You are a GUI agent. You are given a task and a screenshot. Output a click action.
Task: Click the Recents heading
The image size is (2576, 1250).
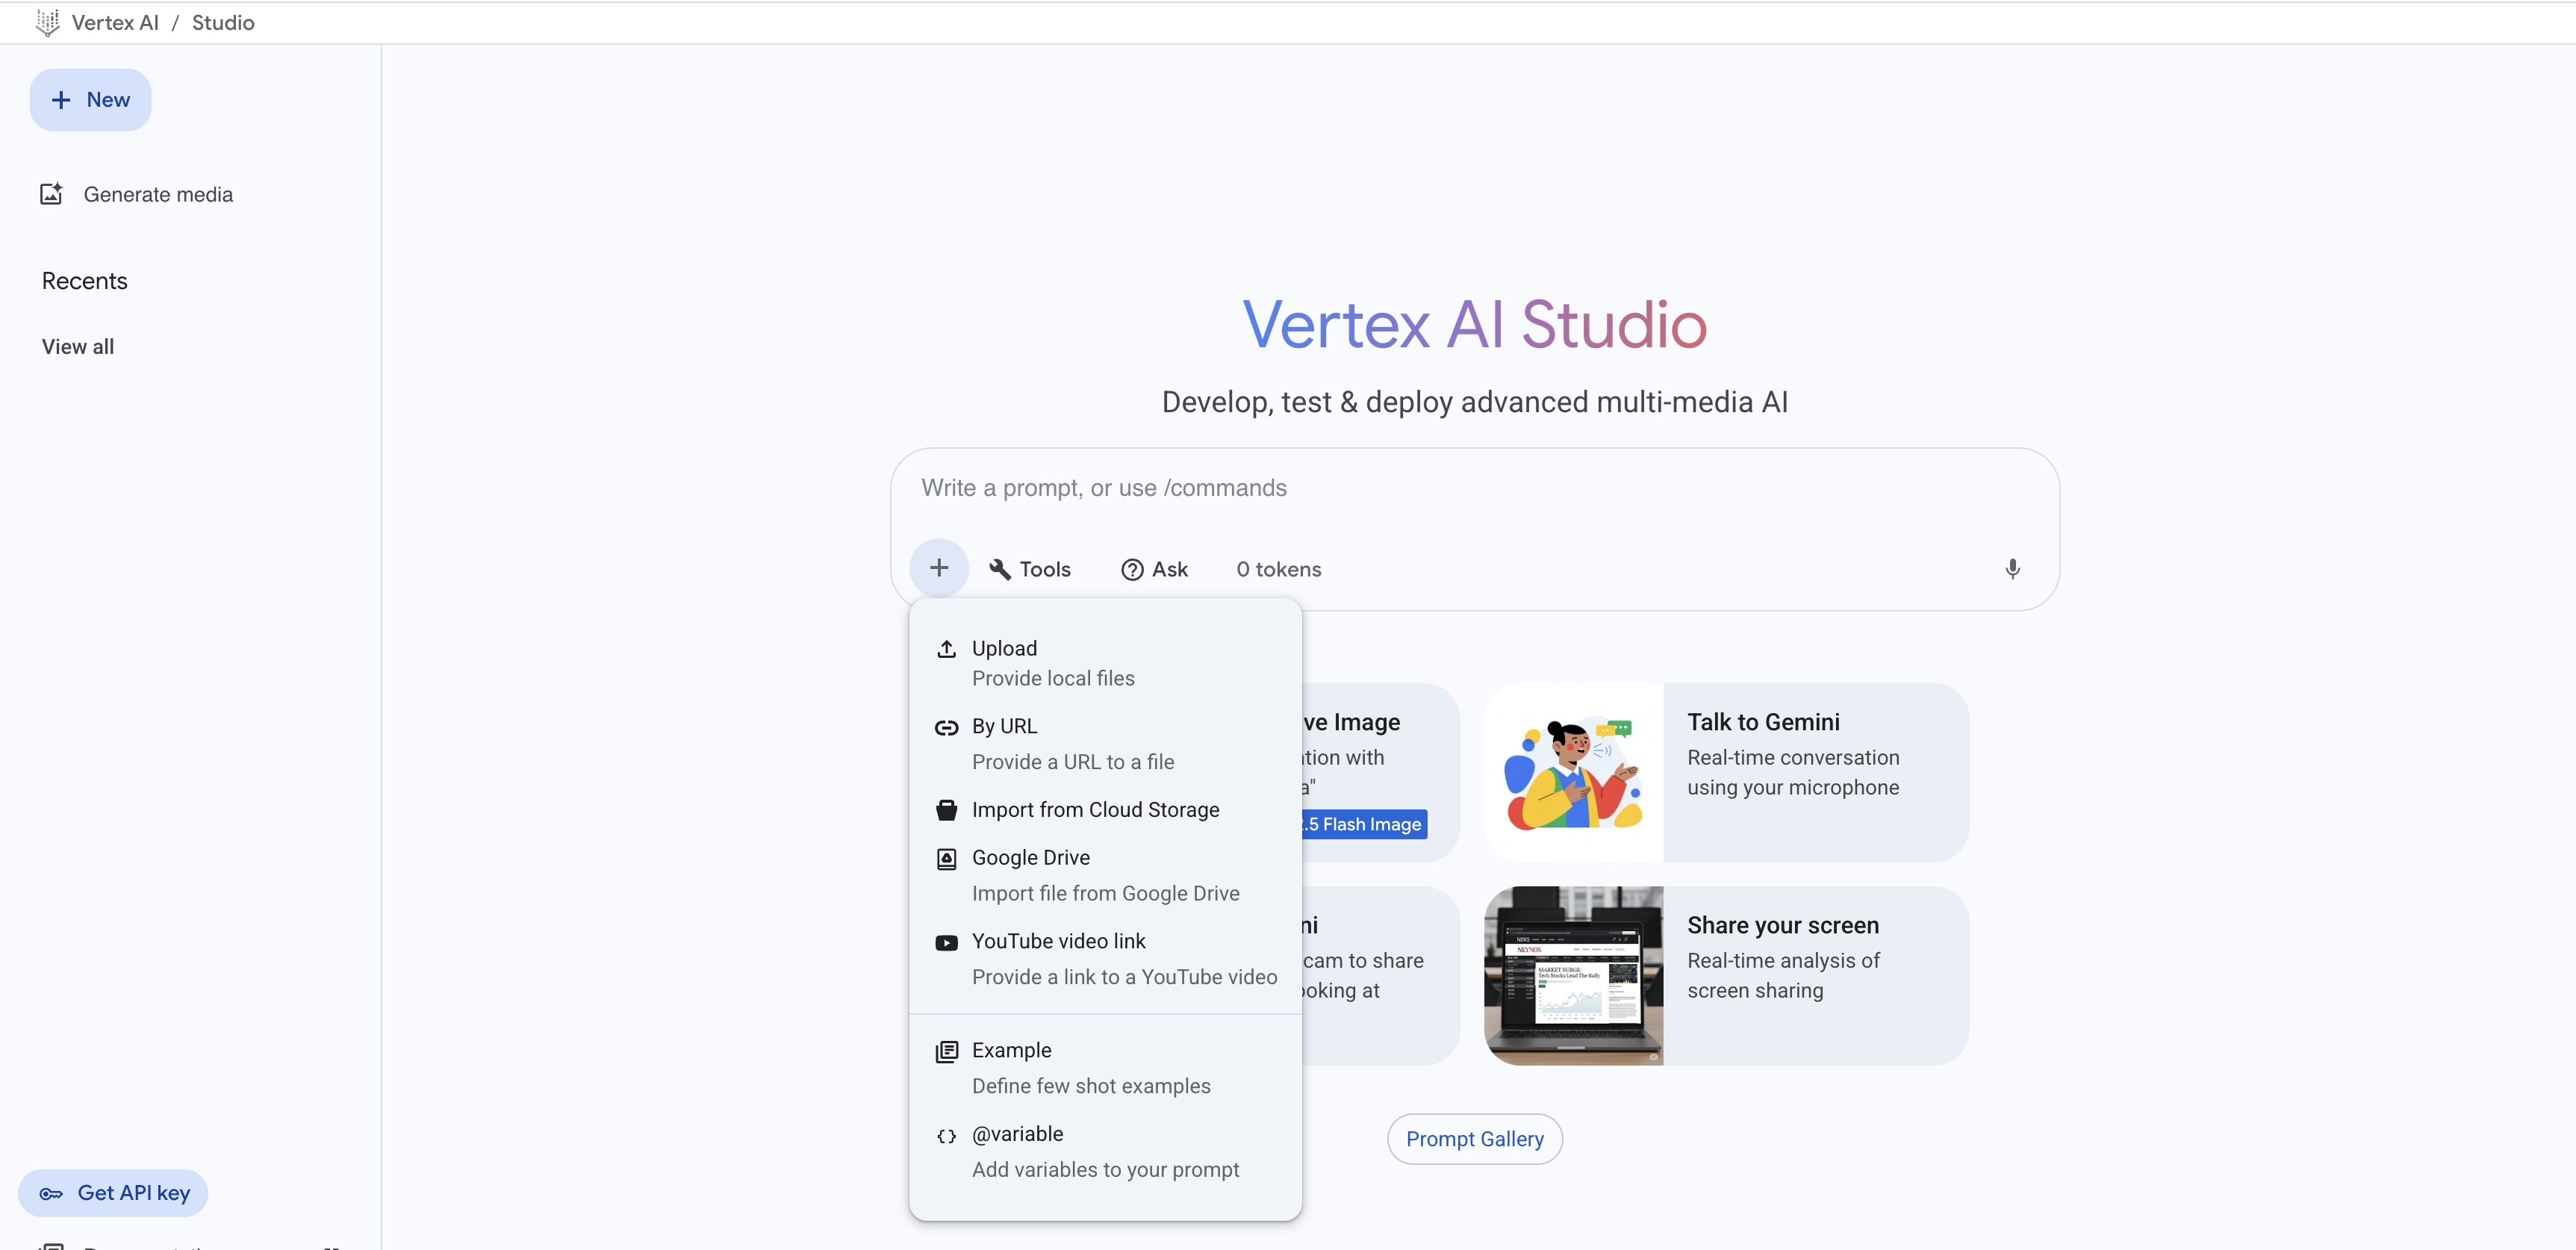click(85, 281)
